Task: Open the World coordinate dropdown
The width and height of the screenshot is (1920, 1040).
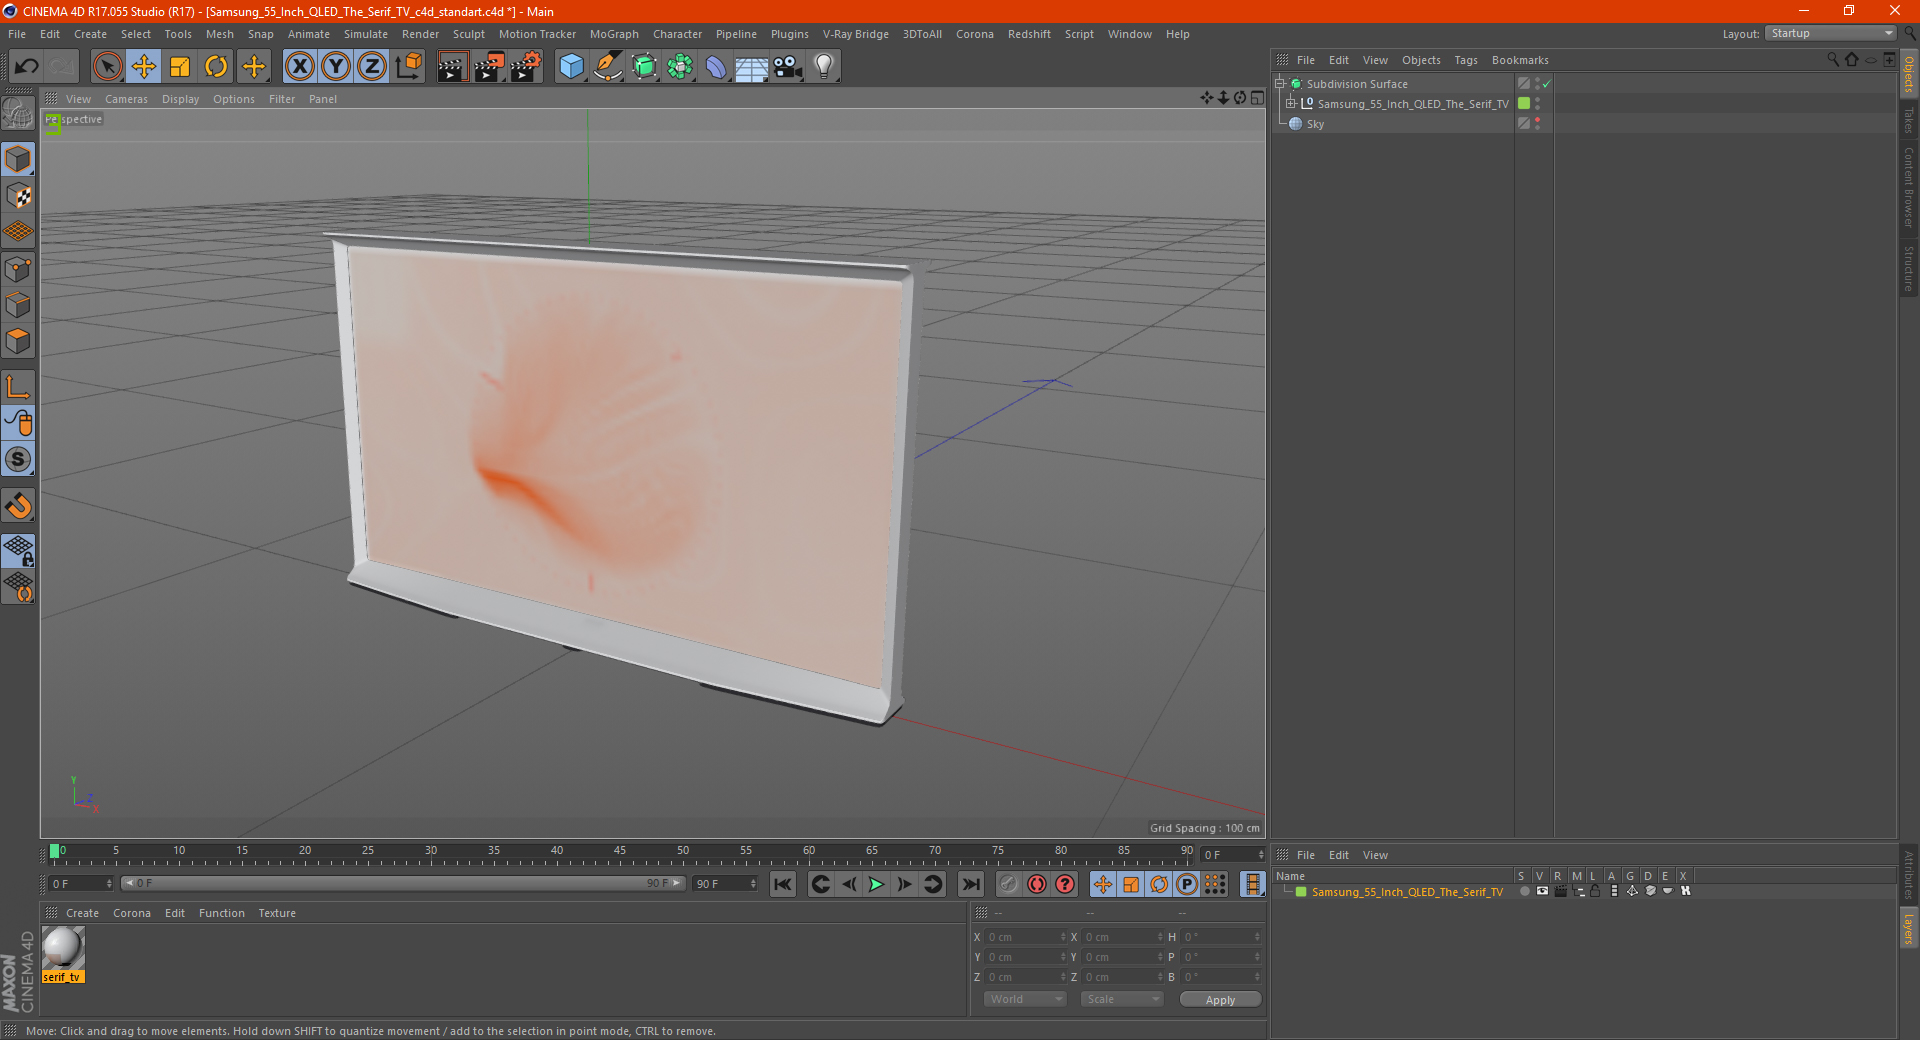Action: pos(1025,999)
